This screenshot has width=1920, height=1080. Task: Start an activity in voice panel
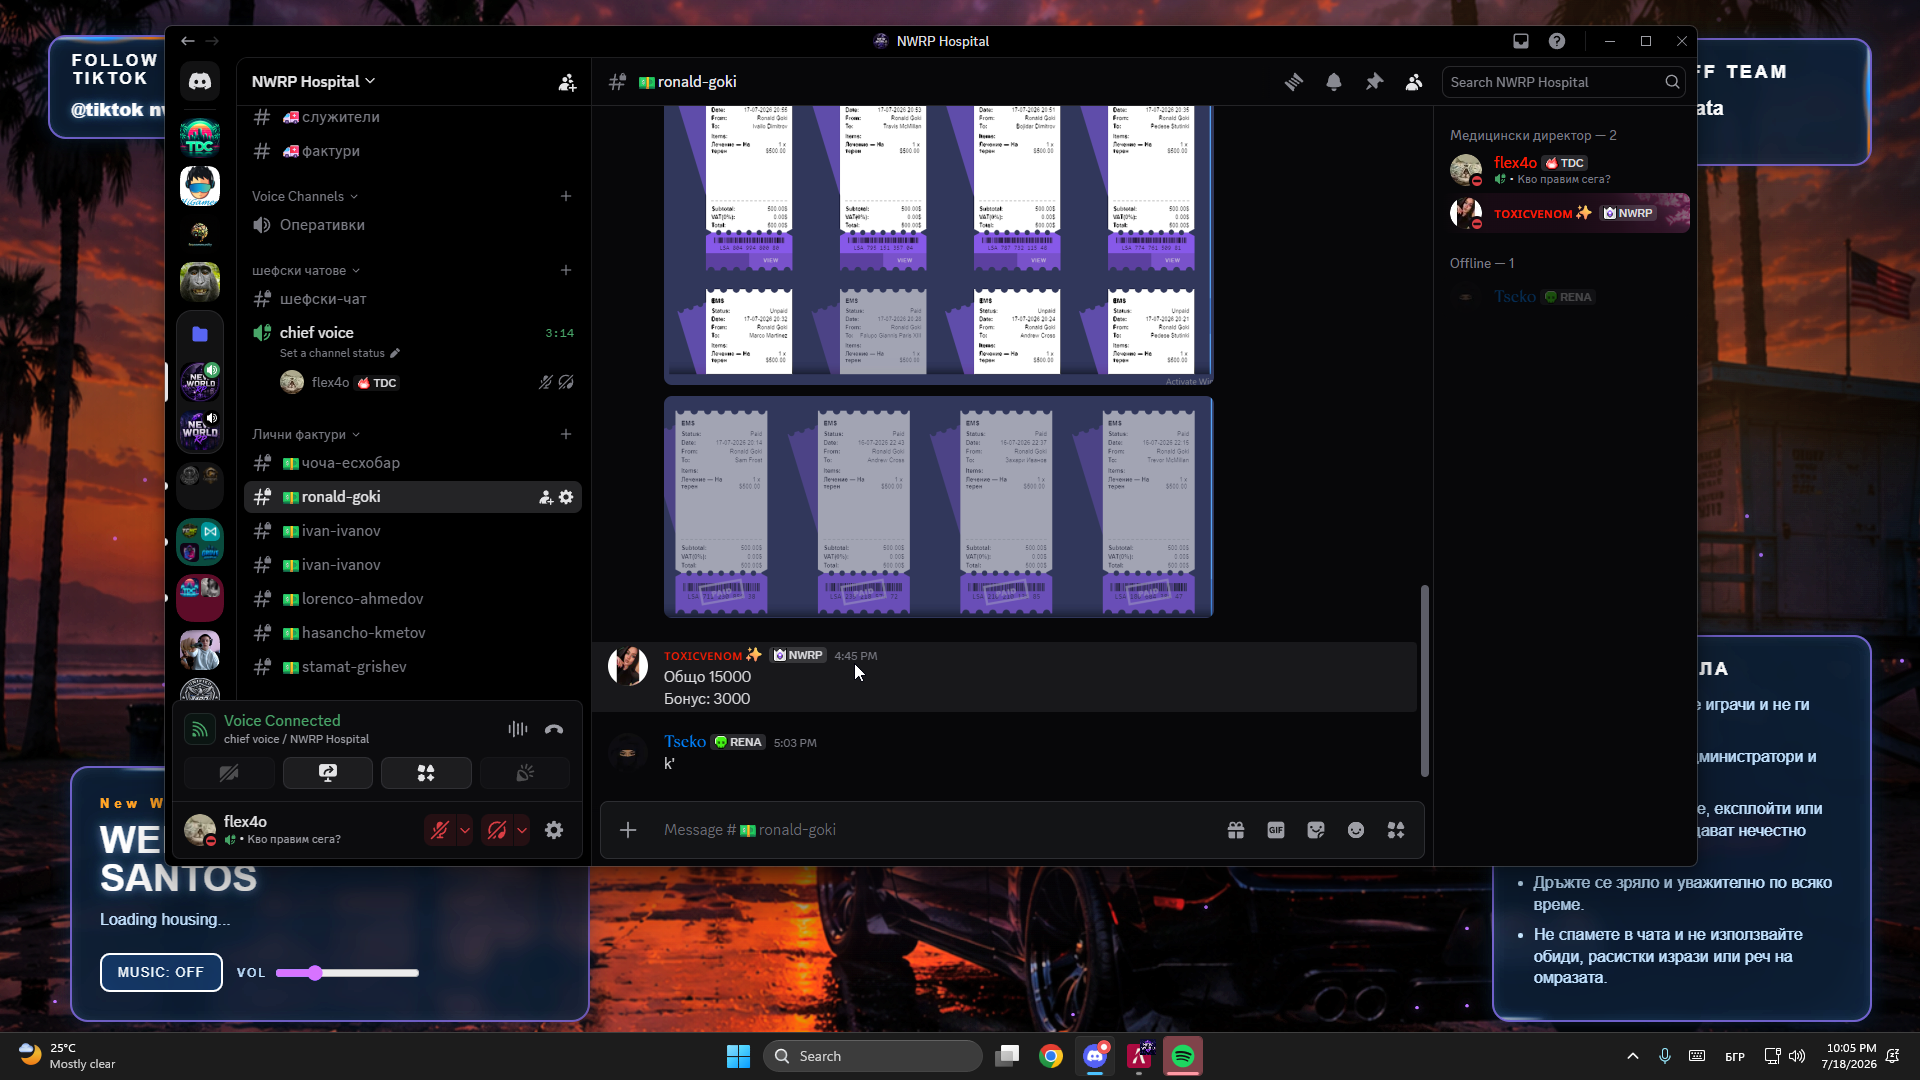tap(426, 773)
